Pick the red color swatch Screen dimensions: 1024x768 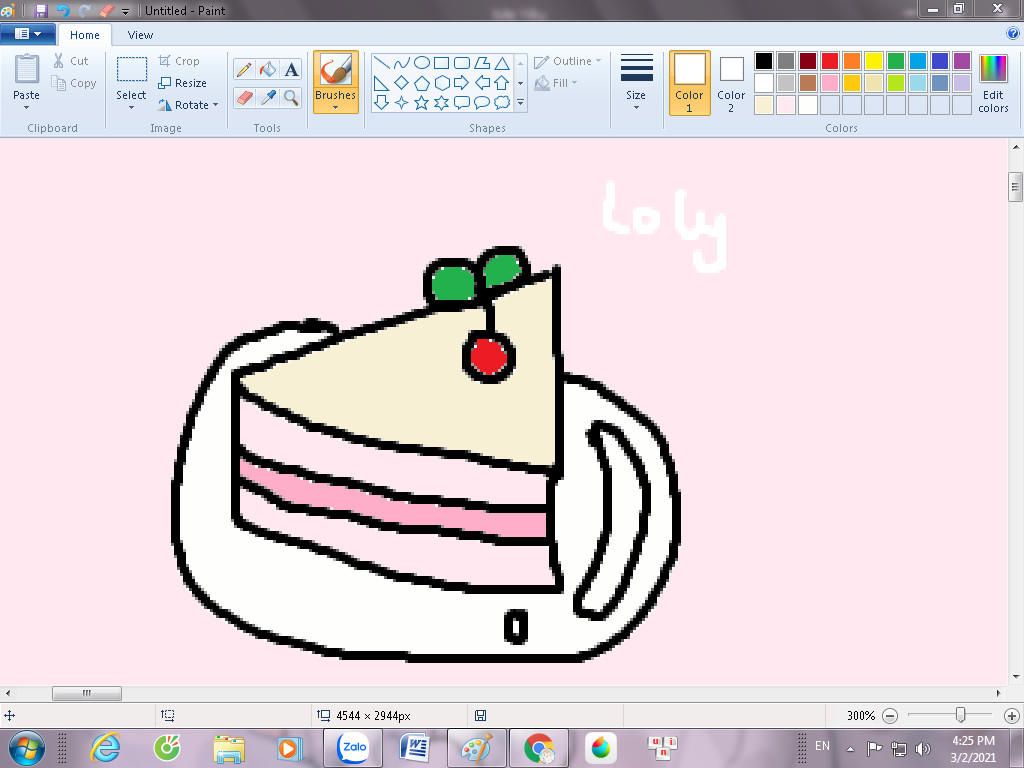tap(830, 61)
